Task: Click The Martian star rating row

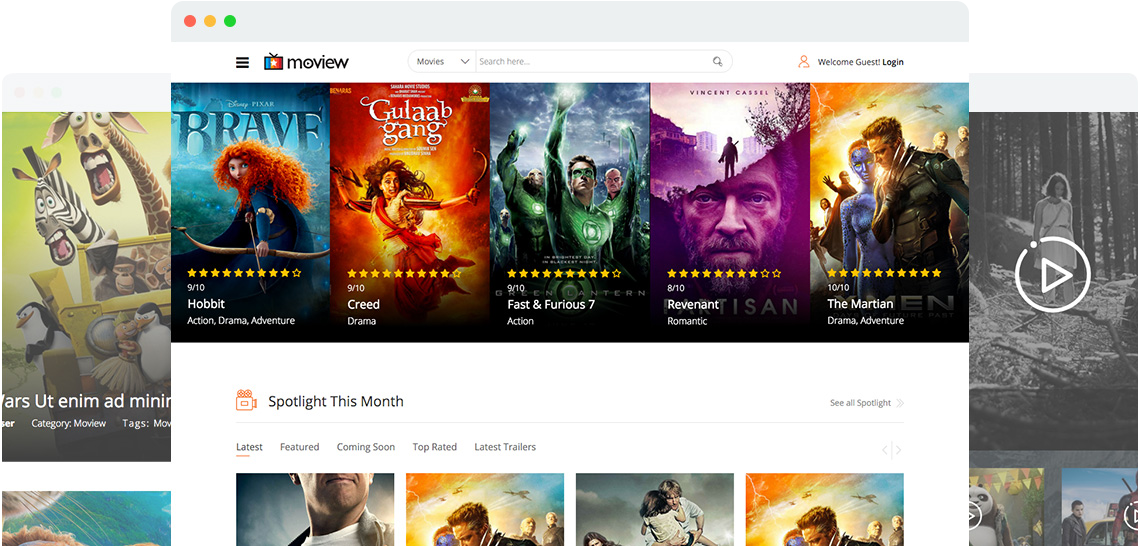Action: [x=884, y=273]
